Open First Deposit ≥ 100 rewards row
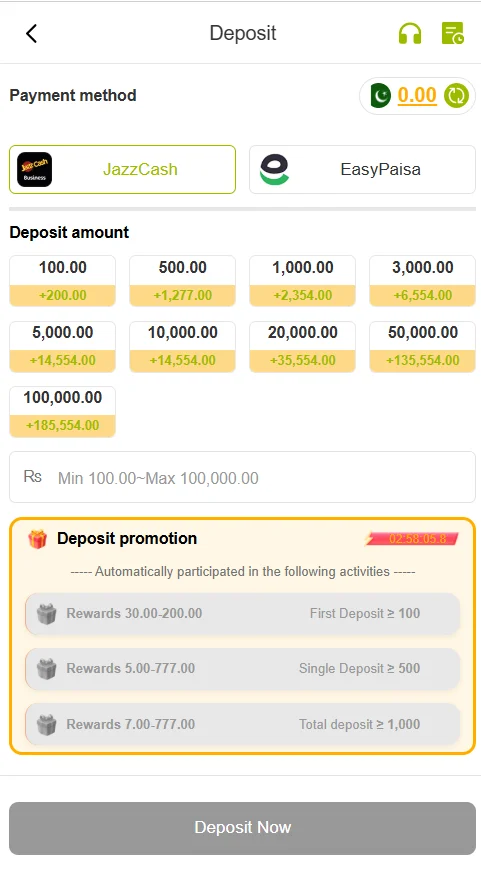This screenshot has width=481, height=870. coord(242,613)
